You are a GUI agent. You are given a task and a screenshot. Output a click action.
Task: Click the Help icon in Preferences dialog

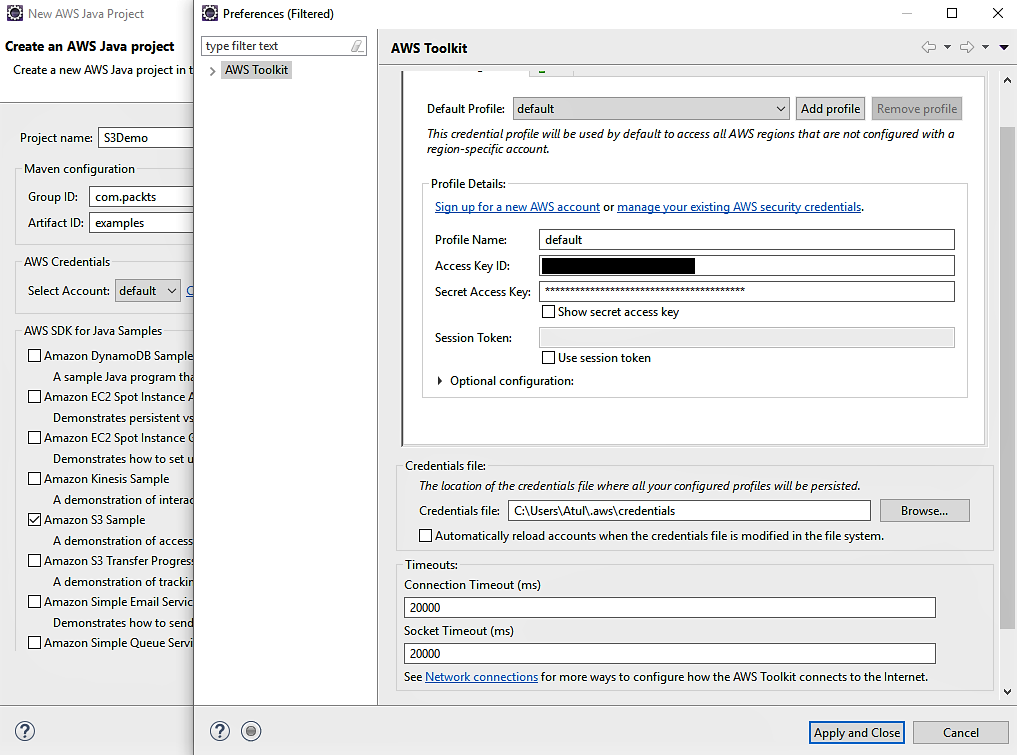[220, 731]
